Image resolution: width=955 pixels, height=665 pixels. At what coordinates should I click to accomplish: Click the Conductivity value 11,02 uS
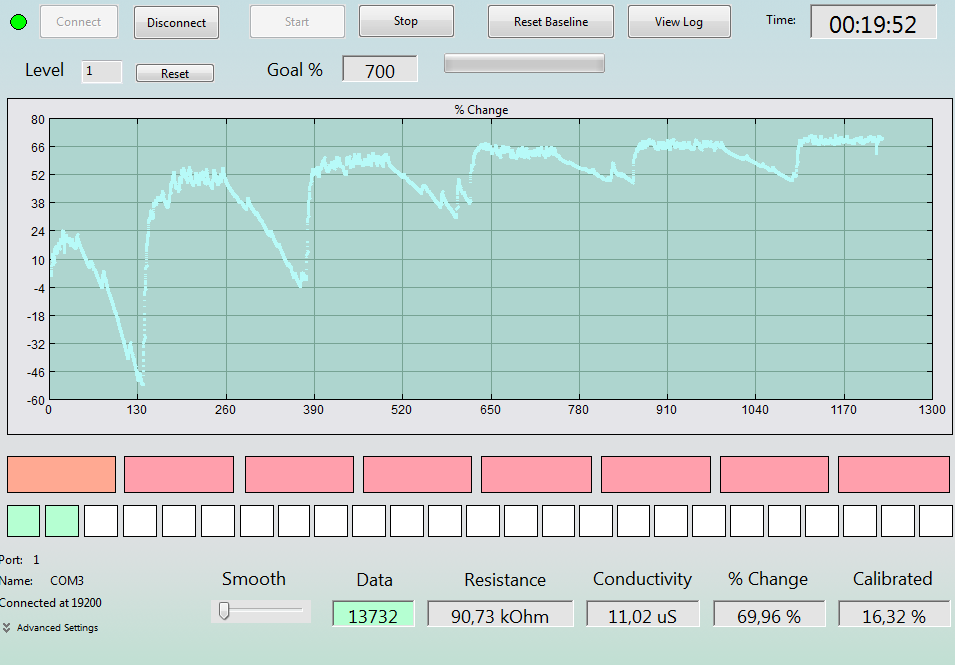[643, 614]
